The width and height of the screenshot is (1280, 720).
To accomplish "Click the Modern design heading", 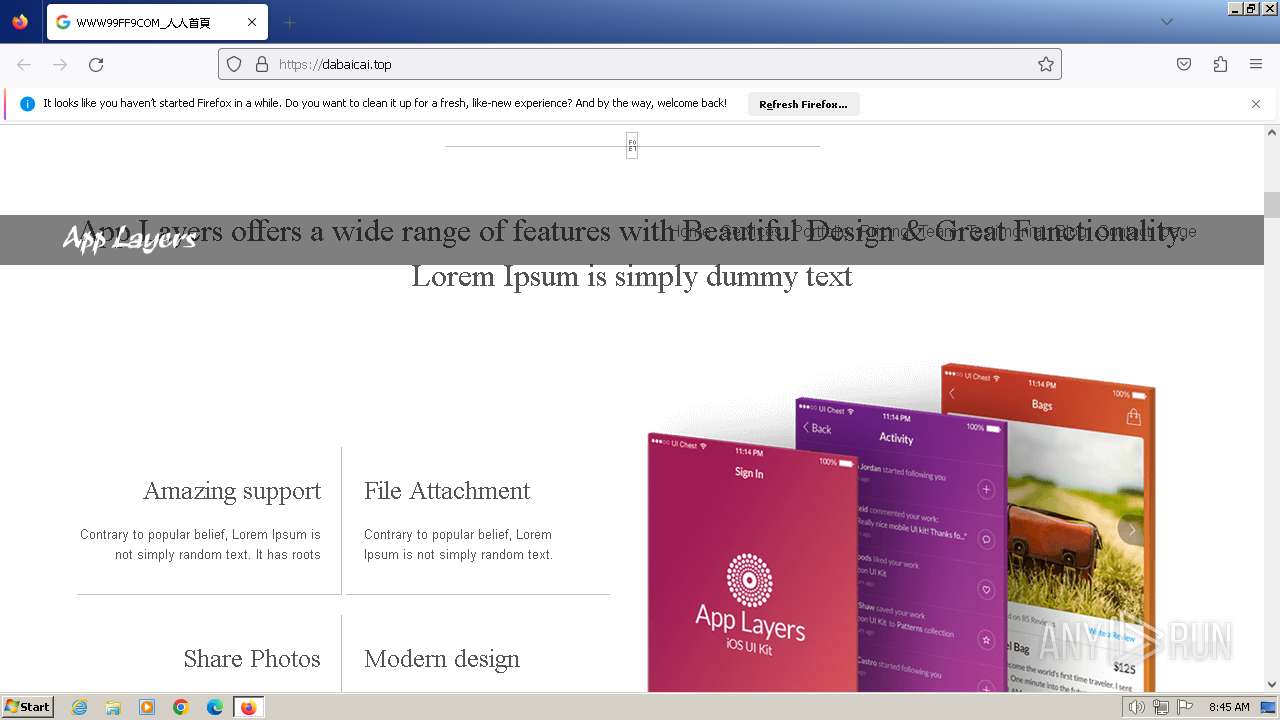I will click(x=442, y=659).
